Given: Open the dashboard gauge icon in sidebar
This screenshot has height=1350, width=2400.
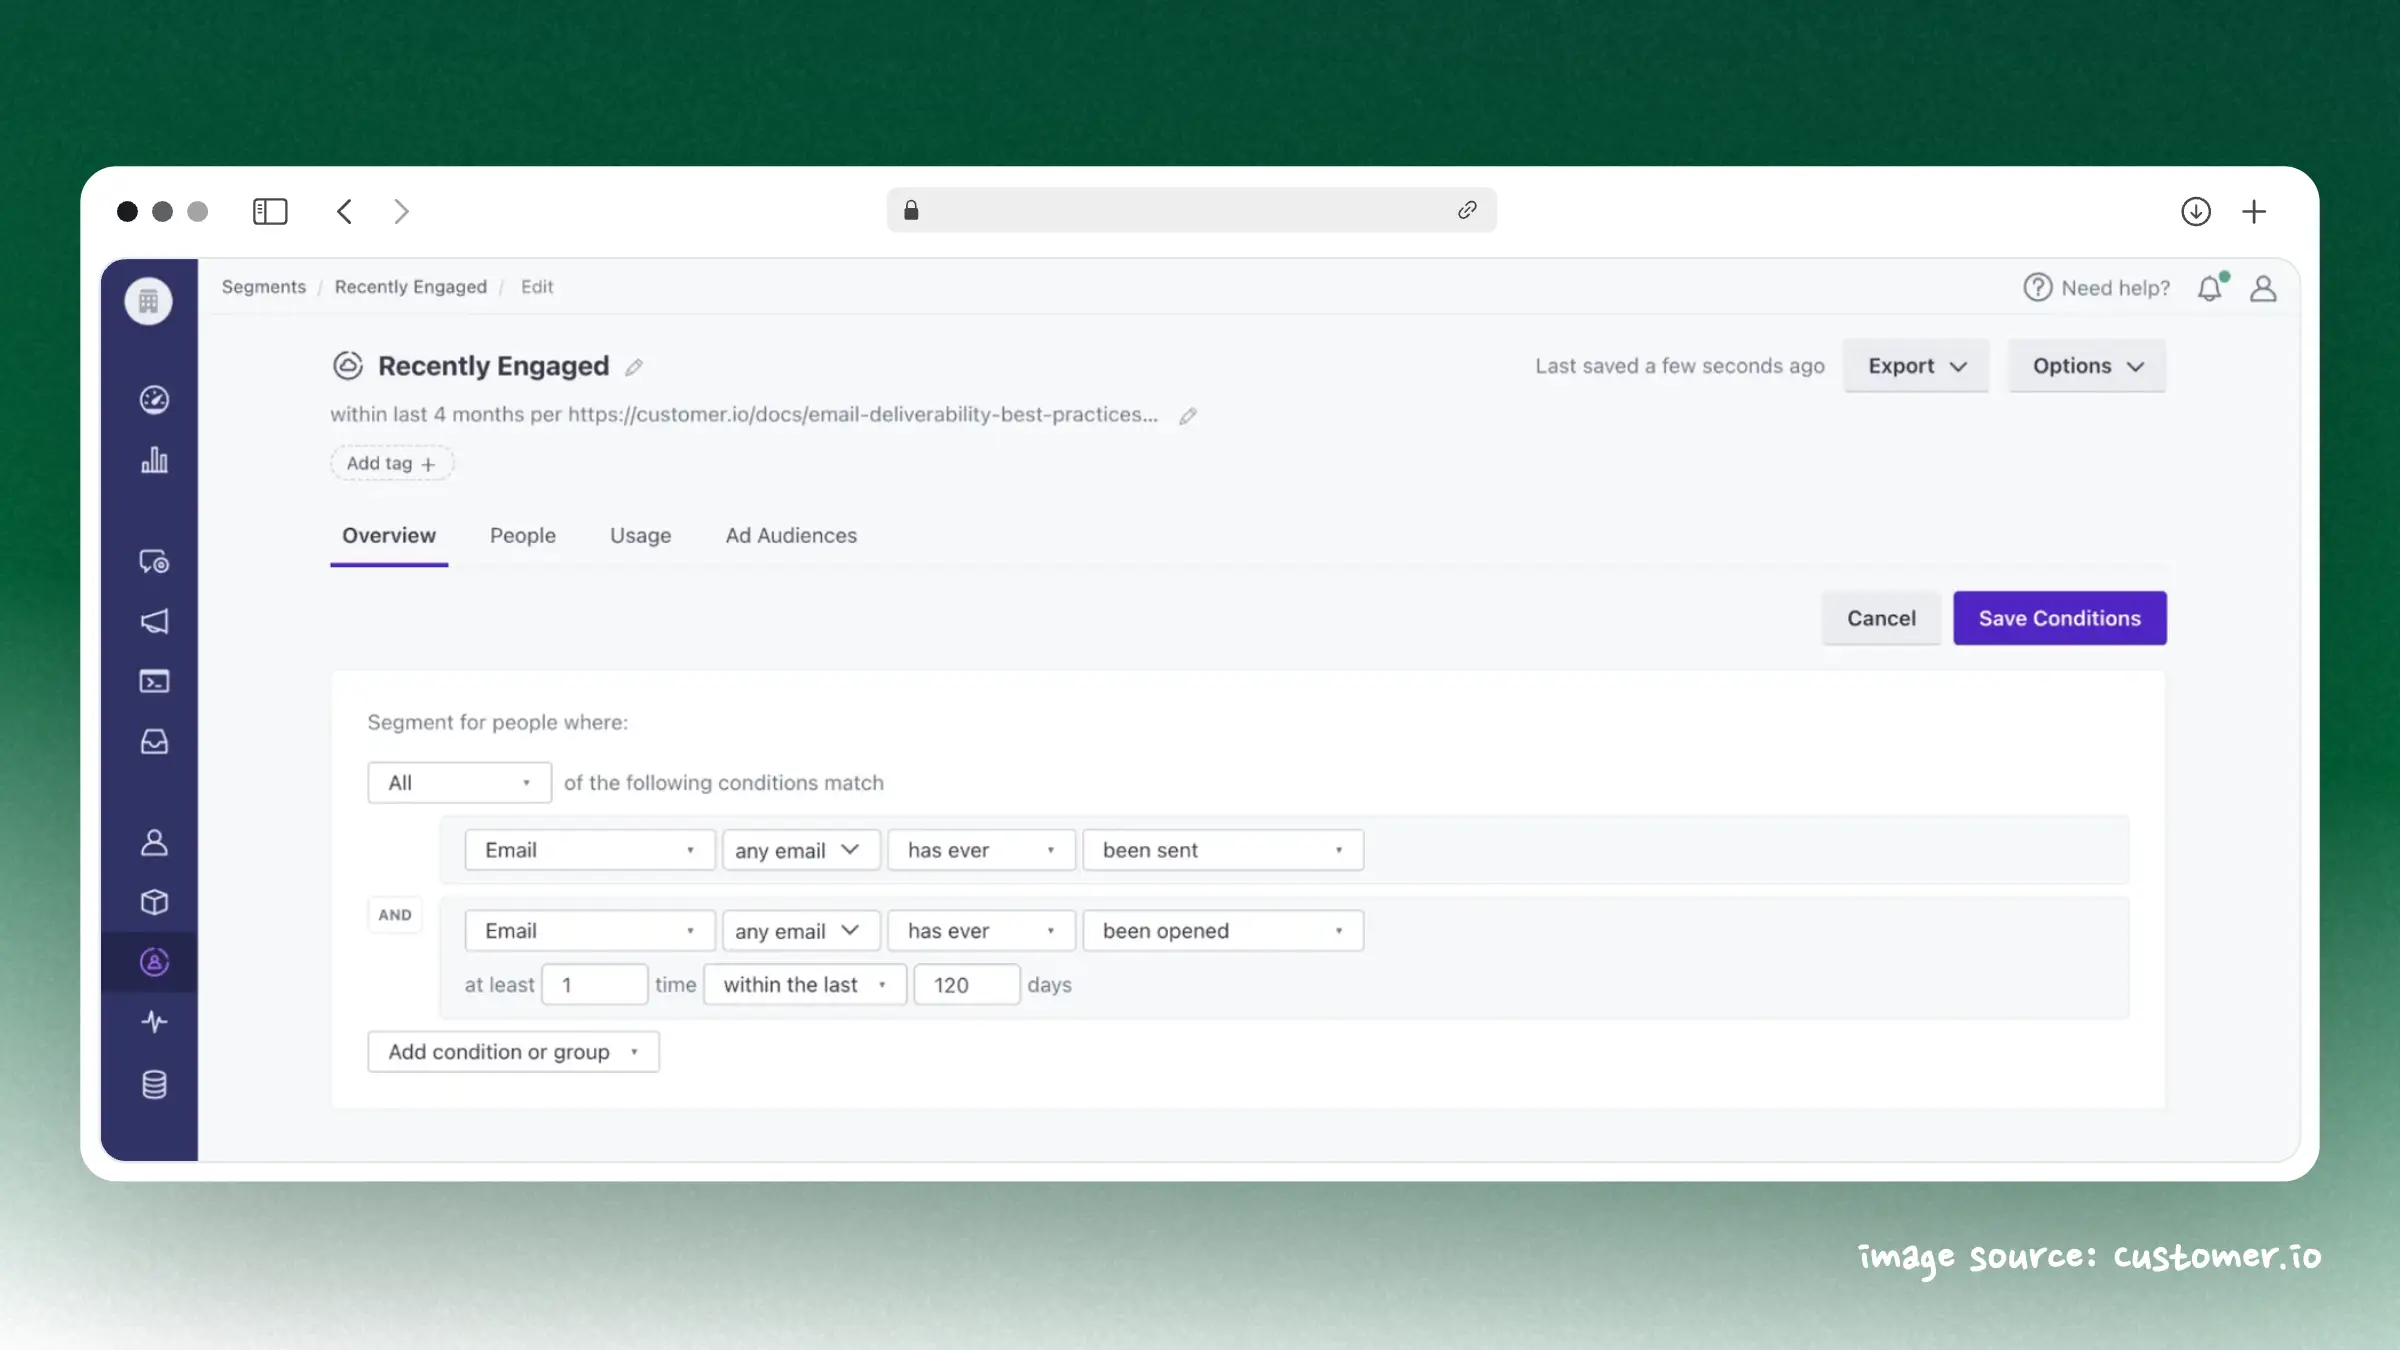Looking at the screenshot, I should point(154,400).
